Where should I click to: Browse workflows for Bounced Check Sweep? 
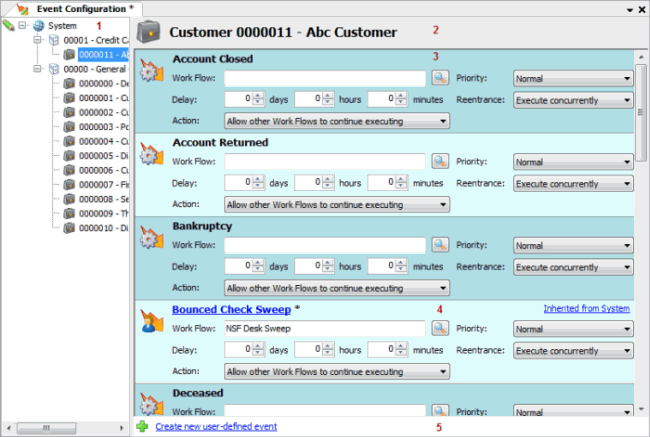440,327
